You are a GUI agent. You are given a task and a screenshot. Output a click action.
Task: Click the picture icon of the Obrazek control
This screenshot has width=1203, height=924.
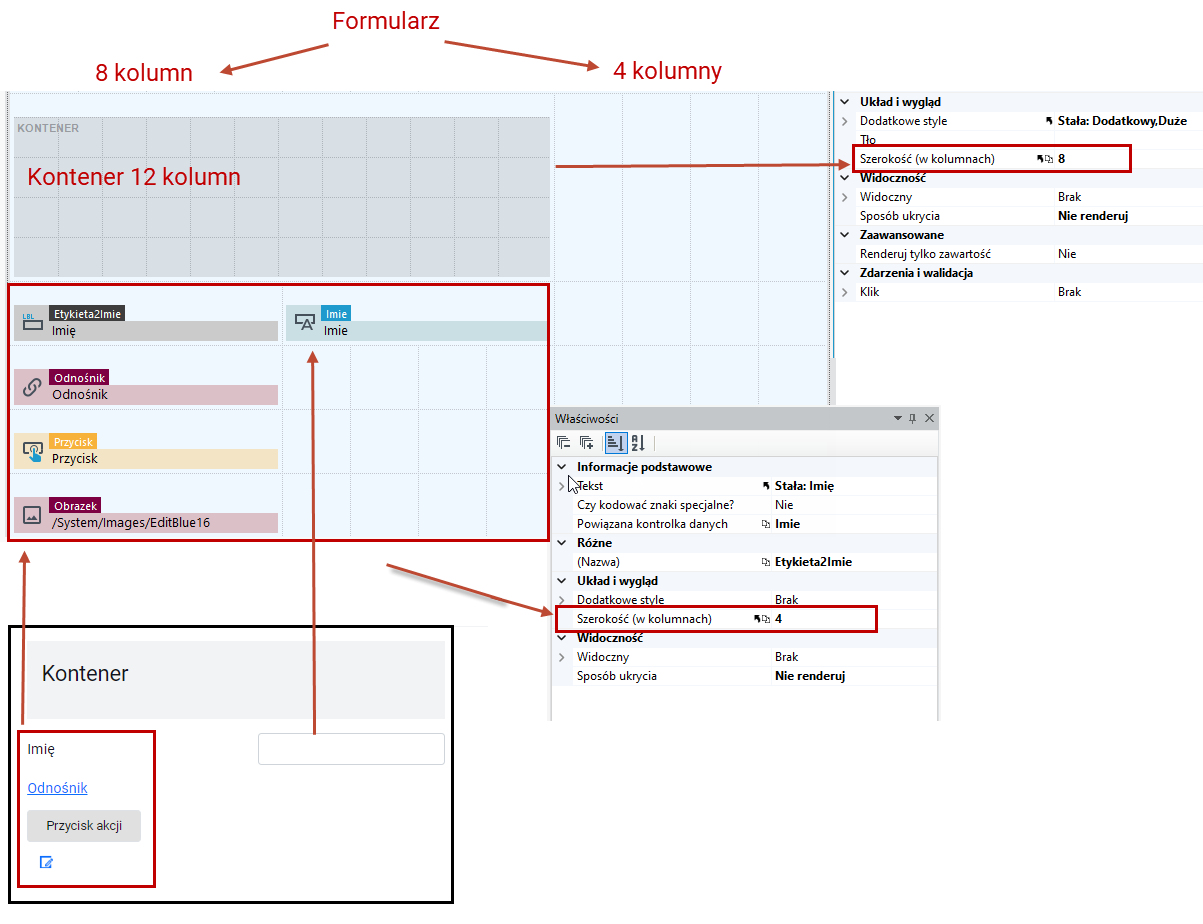point(32,514)
